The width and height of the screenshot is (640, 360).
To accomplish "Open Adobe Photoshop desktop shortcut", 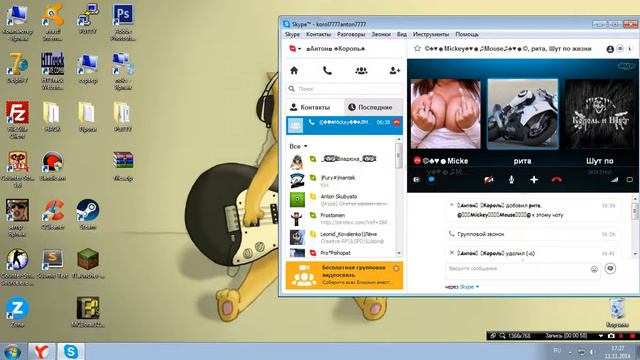I will point(123,22).
